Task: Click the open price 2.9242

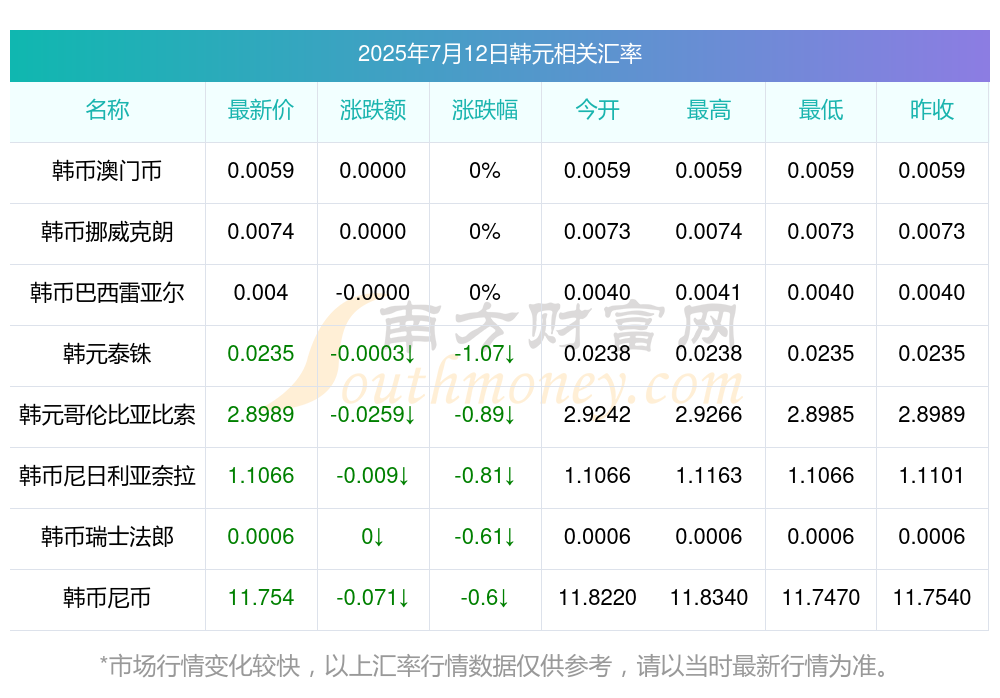Action: [597, 415]
